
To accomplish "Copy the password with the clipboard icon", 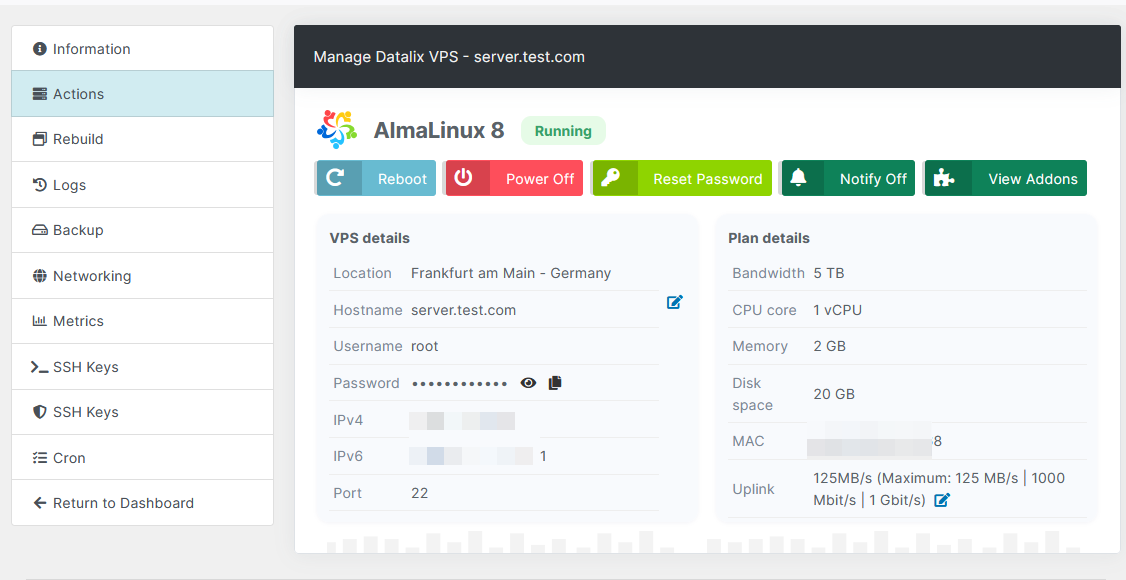I will 555,383.
